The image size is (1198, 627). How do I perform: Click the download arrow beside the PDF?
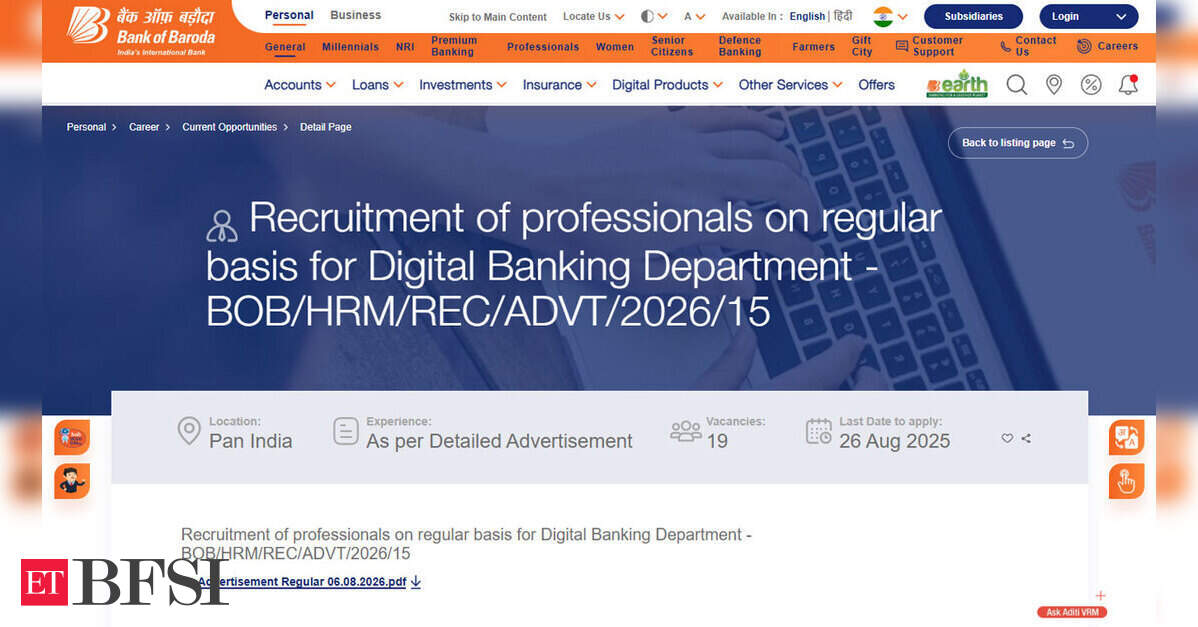(416, 582)
